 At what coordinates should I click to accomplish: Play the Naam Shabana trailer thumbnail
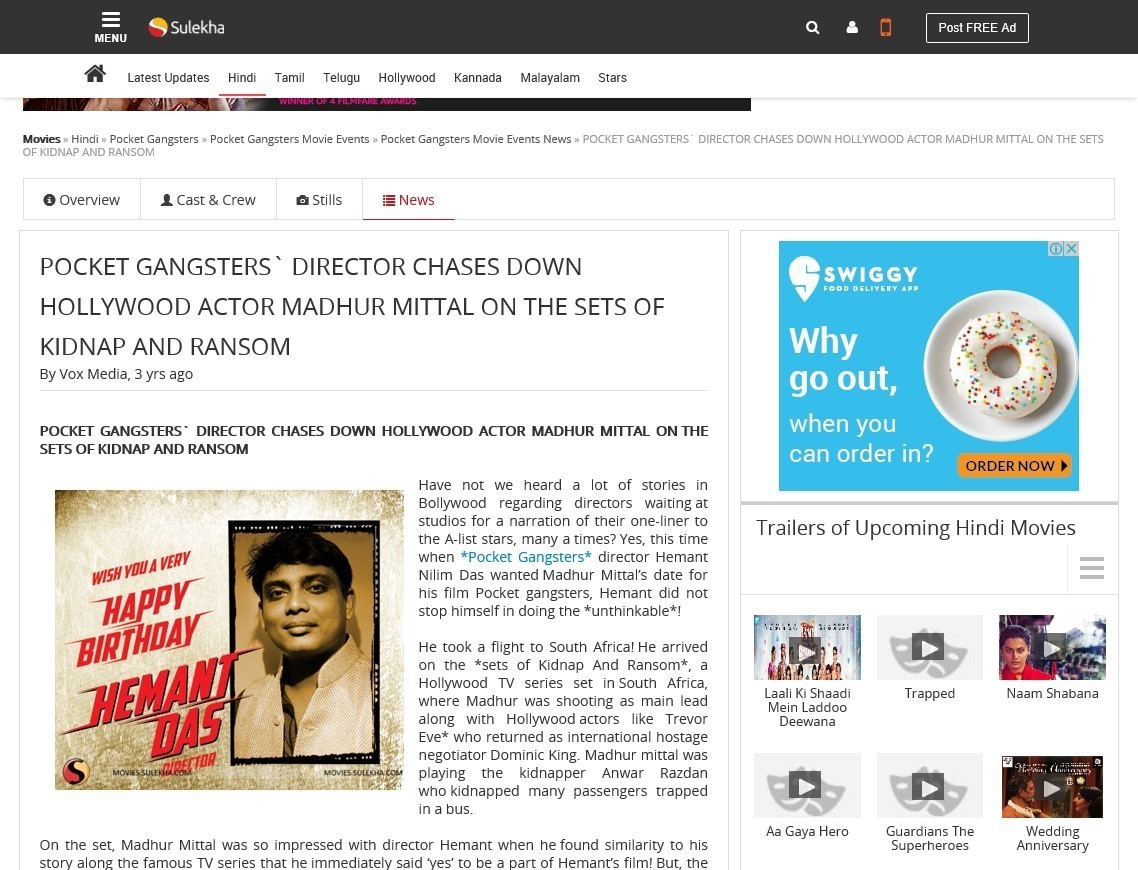tap(1052, 647)
